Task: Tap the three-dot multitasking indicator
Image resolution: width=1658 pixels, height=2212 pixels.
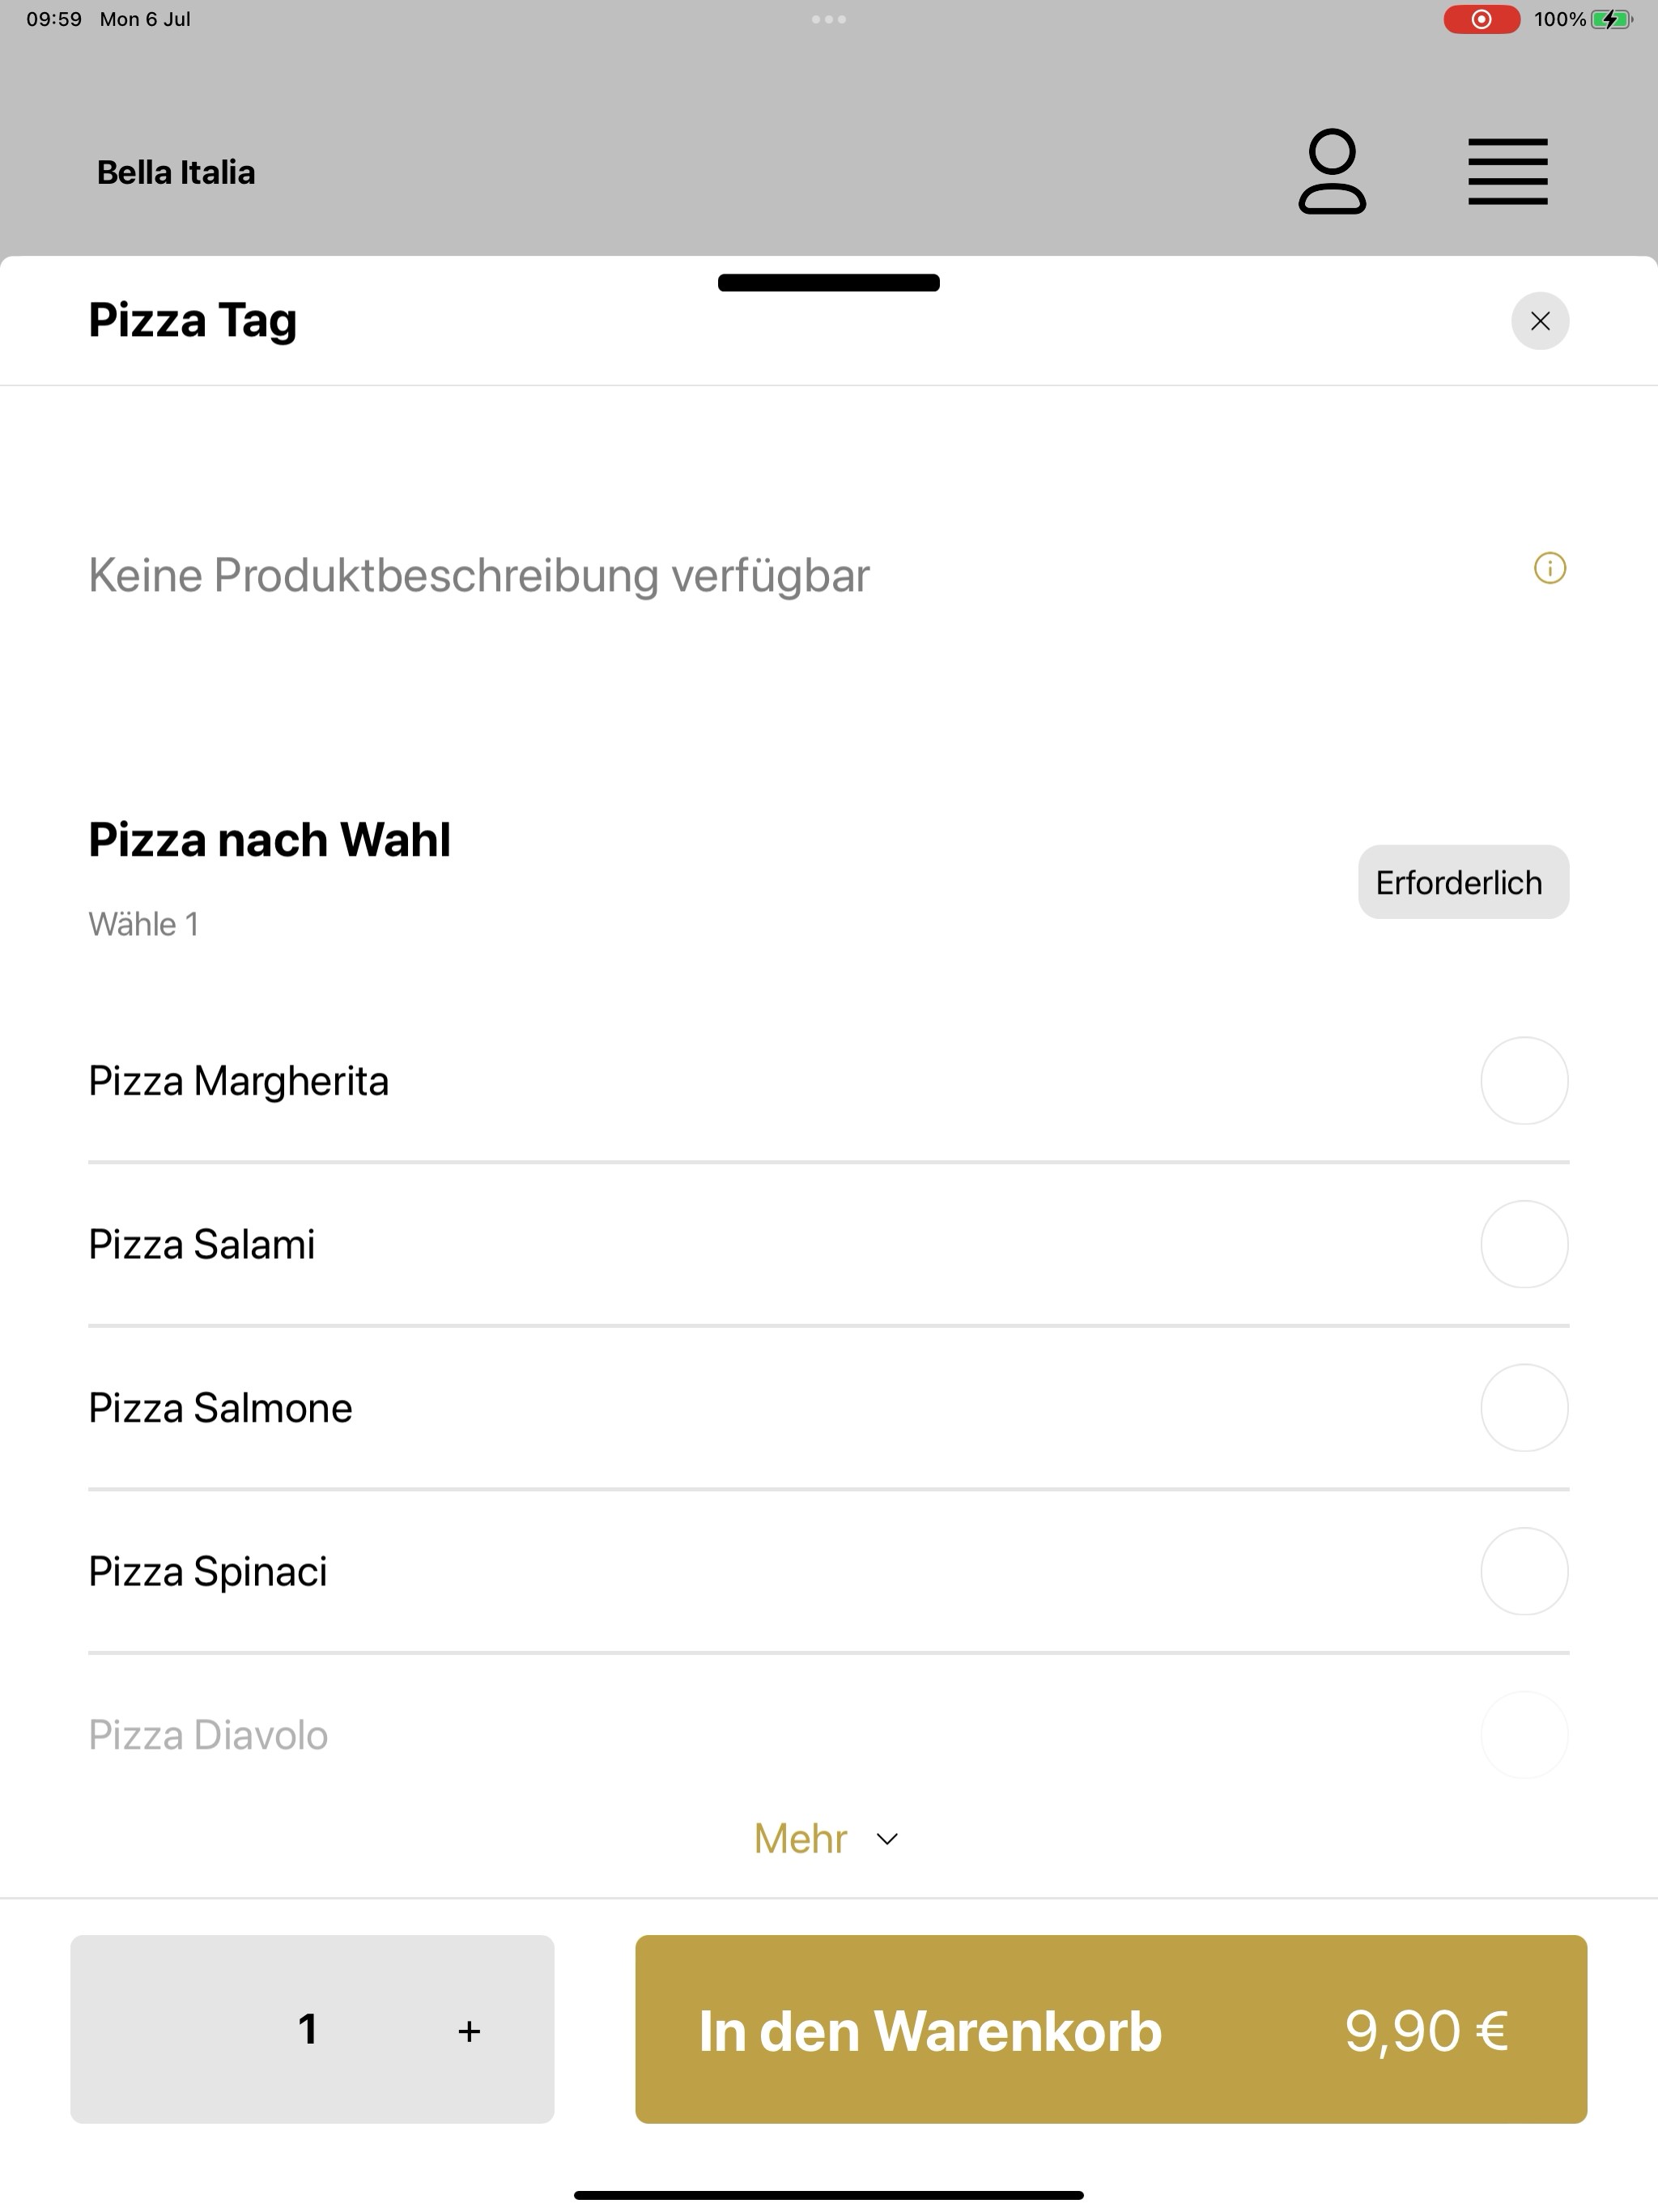Action: 829,19
